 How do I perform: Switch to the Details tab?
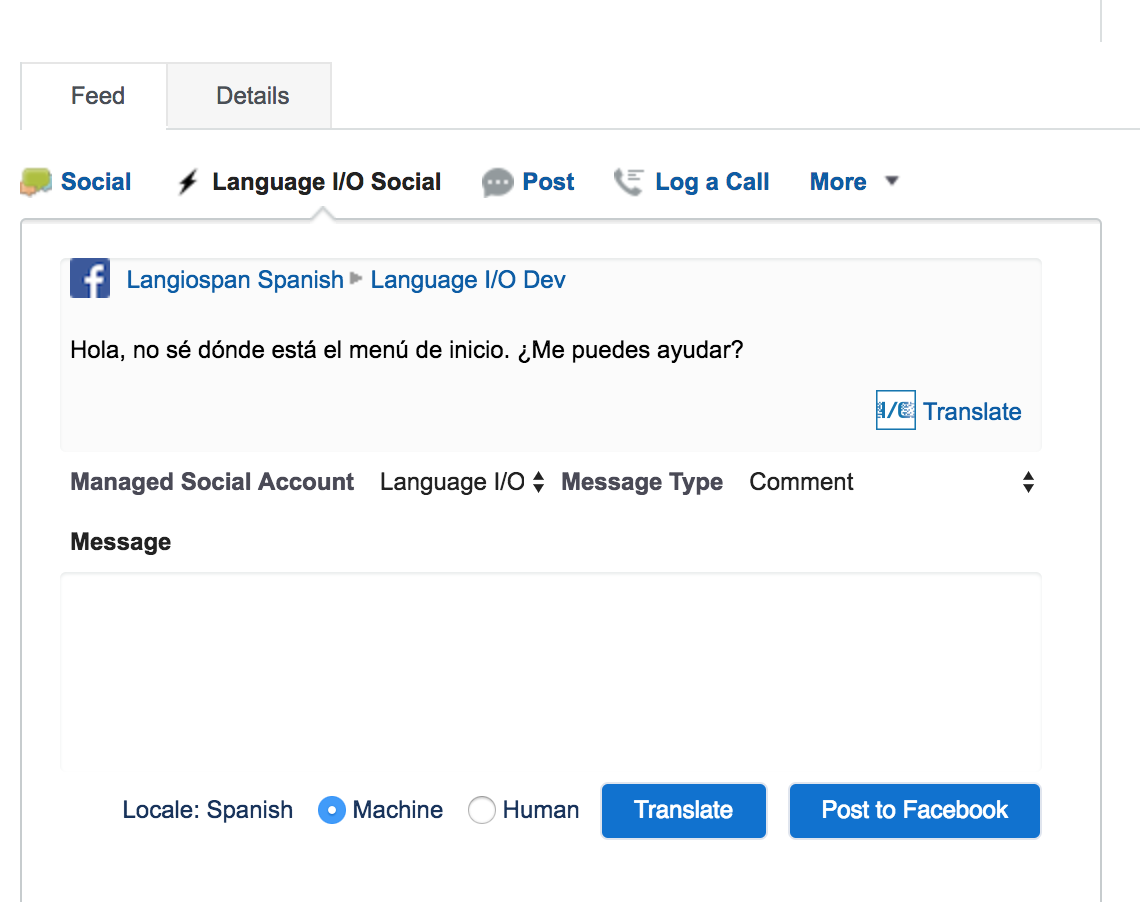pyautogui.click(x=252, y=96)
